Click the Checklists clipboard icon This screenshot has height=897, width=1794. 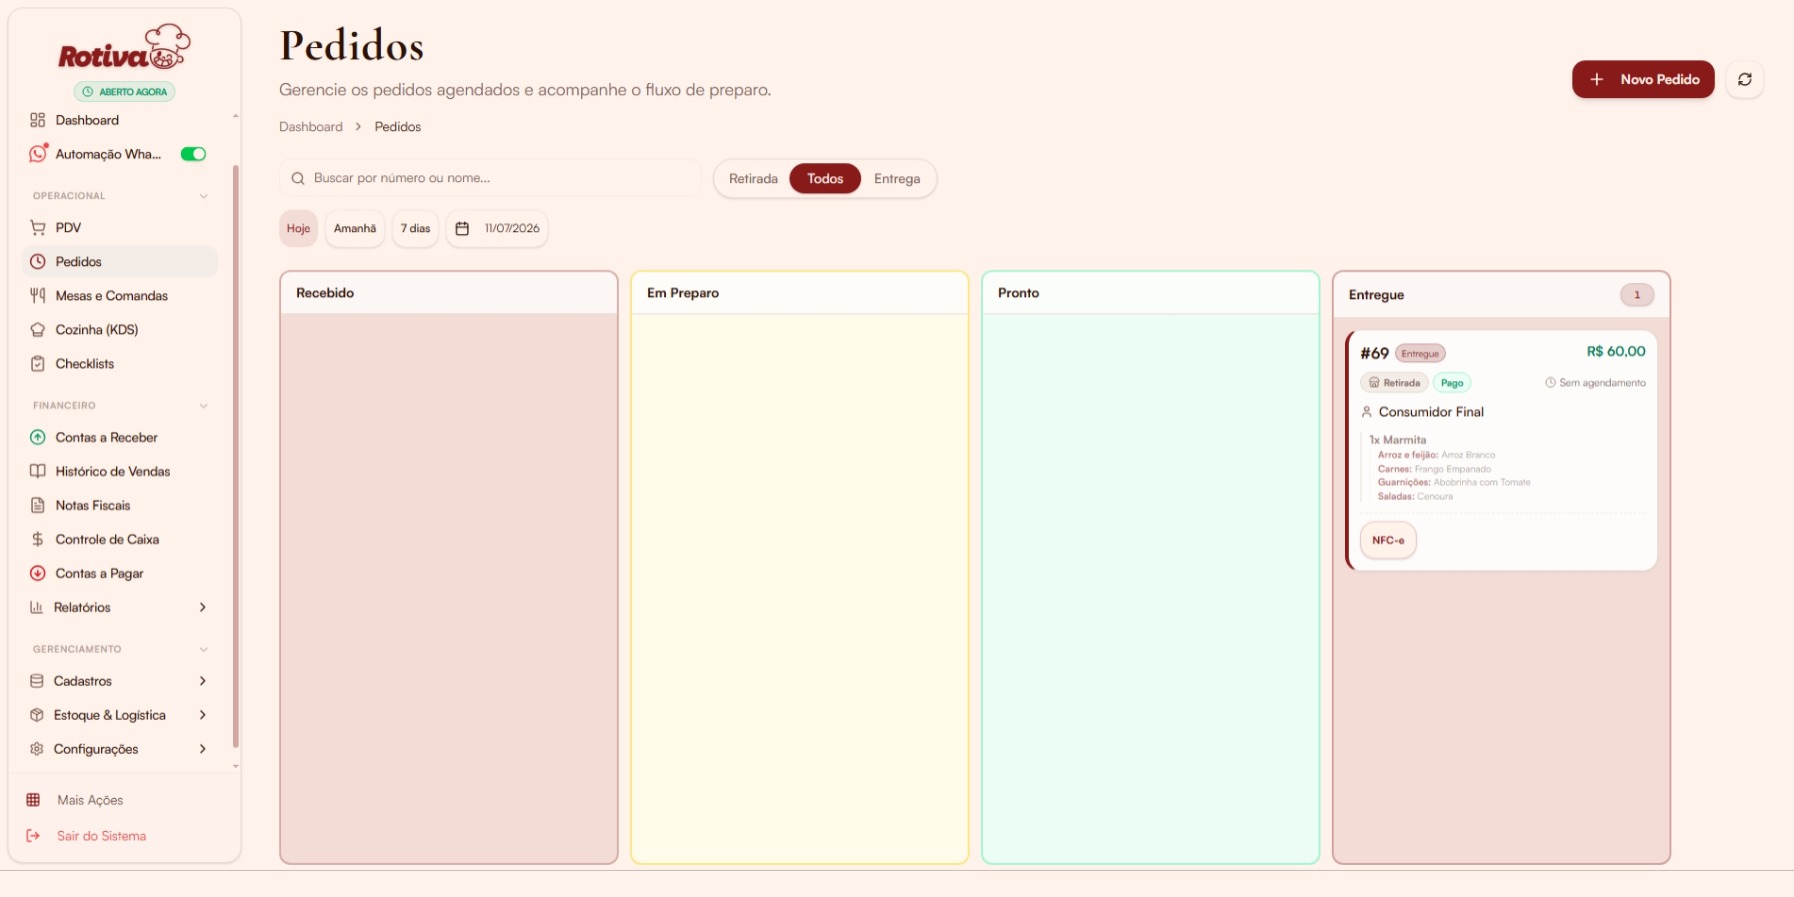point(38,364)
